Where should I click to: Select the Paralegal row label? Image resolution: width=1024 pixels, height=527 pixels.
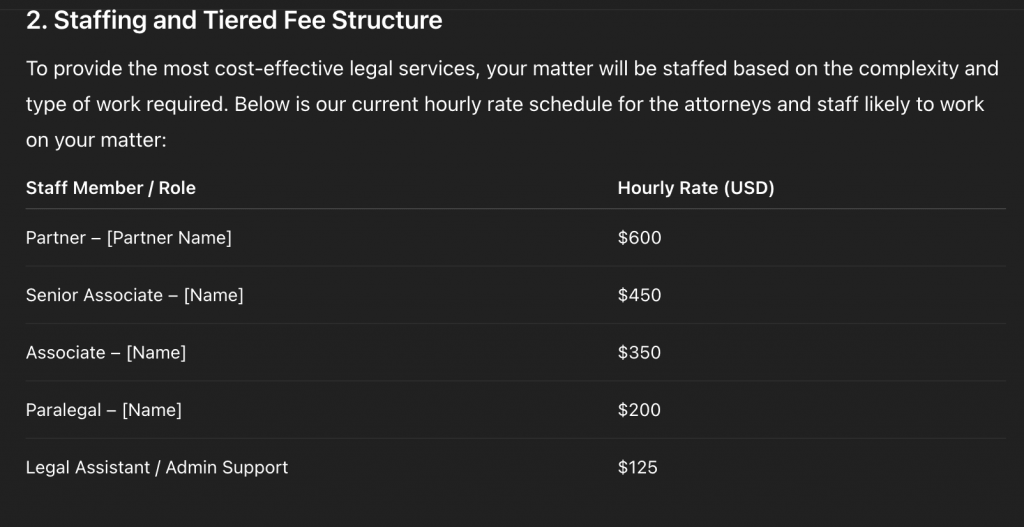click(x=62, y=409)
